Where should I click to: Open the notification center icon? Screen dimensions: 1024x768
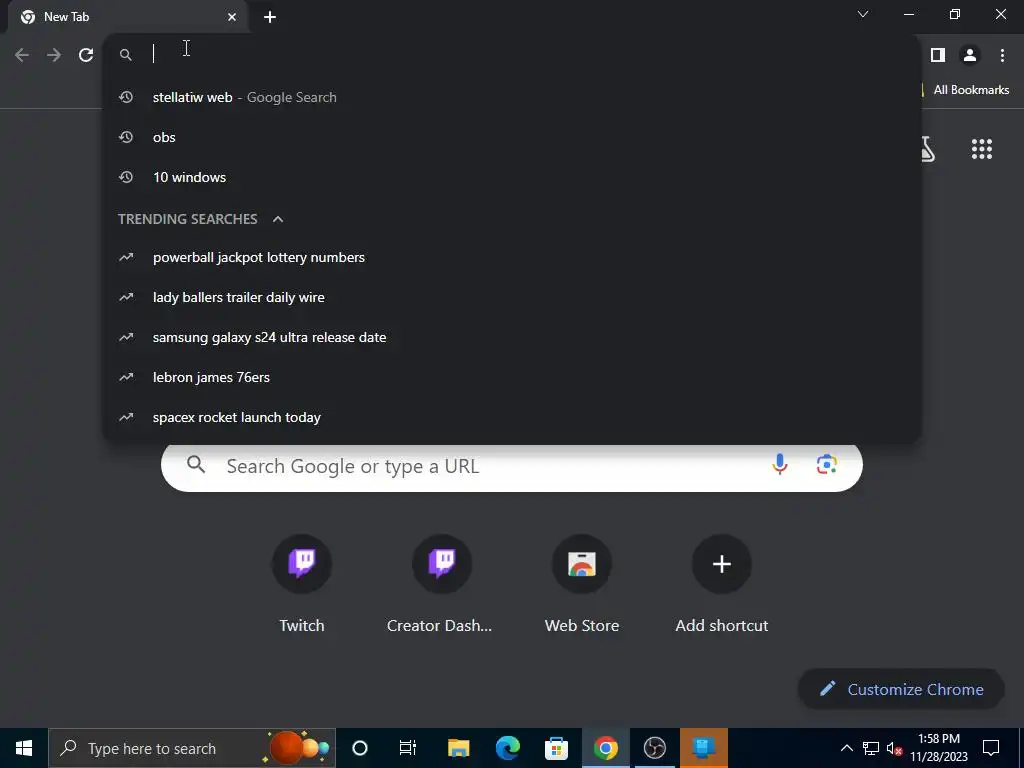[x=991, y=748]
